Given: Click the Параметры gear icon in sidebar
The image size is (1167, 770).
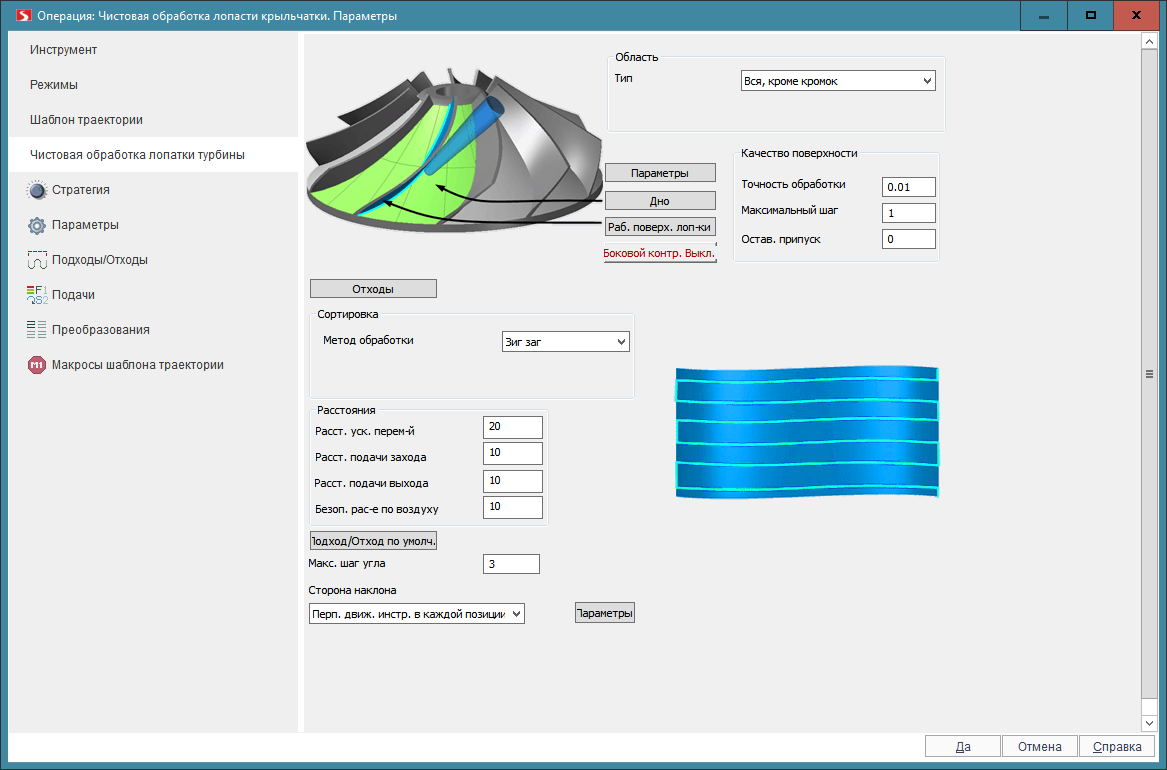Looking at the screenshot, I should click(x=36, y=225).
